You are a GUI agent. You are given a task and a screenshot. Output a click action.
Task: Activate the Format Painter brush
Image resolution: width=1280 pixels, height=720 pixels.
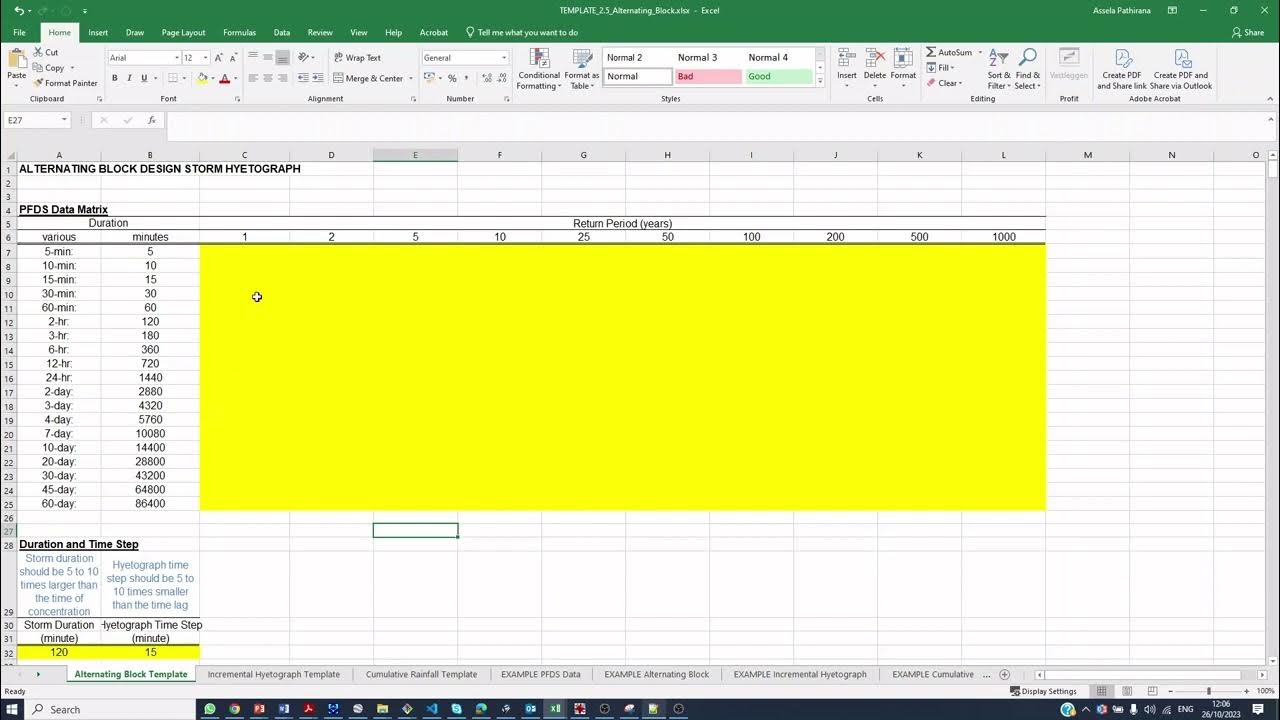(x=38, y=83)
